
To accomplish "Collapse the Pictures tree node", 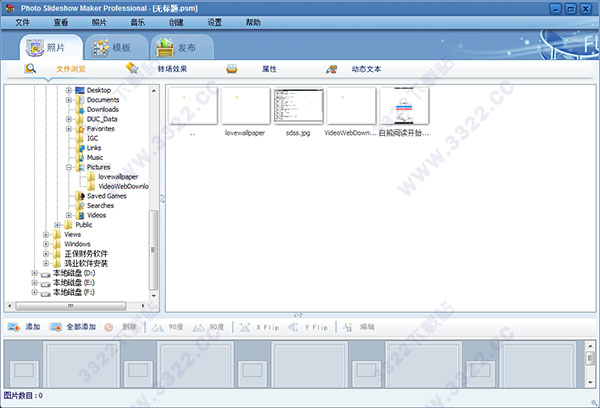I will point(69,167).
